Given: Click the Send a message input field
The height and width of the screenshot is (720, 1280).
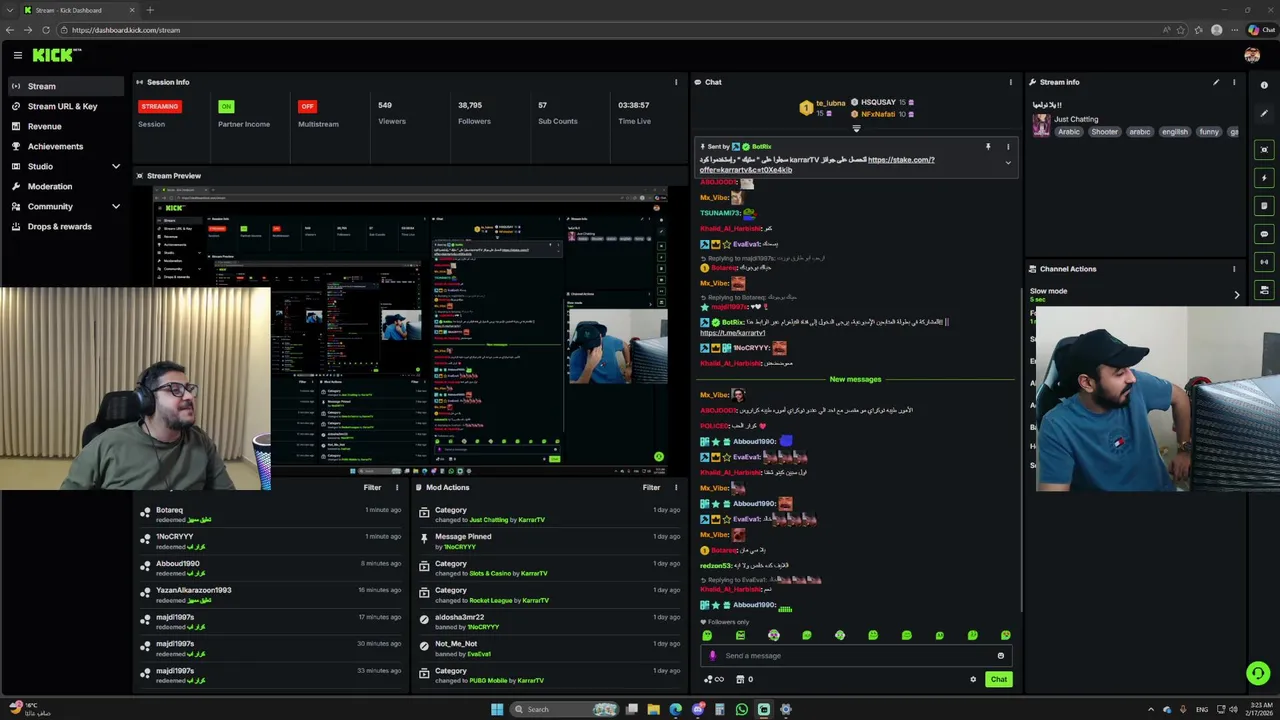Looking at the screenshot, I should pos(856,656).
